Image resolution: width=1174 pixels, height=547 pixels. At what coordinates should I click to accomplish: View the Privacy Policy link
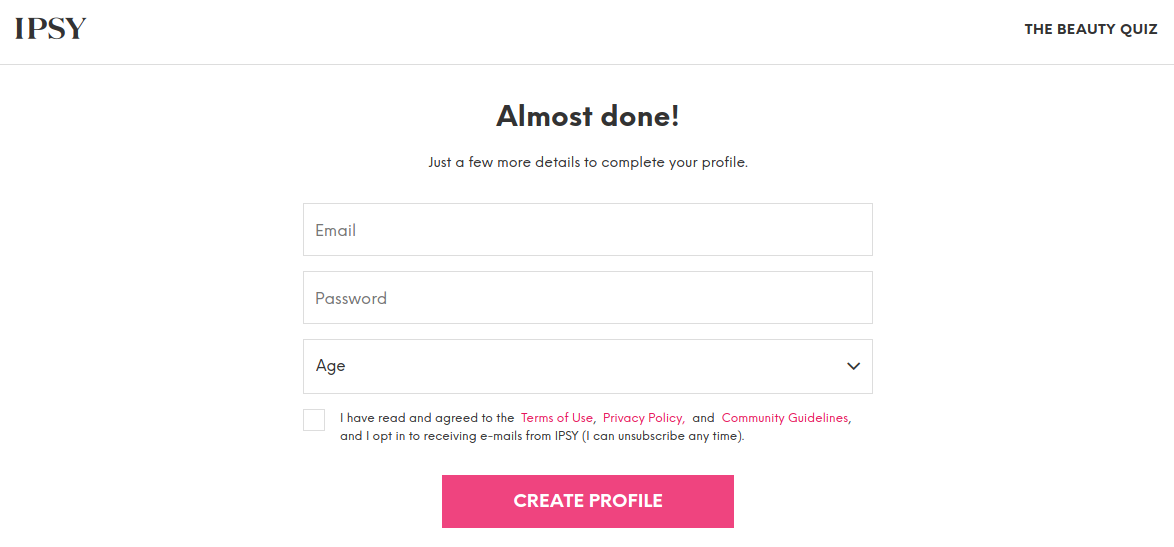coord(644,418)
